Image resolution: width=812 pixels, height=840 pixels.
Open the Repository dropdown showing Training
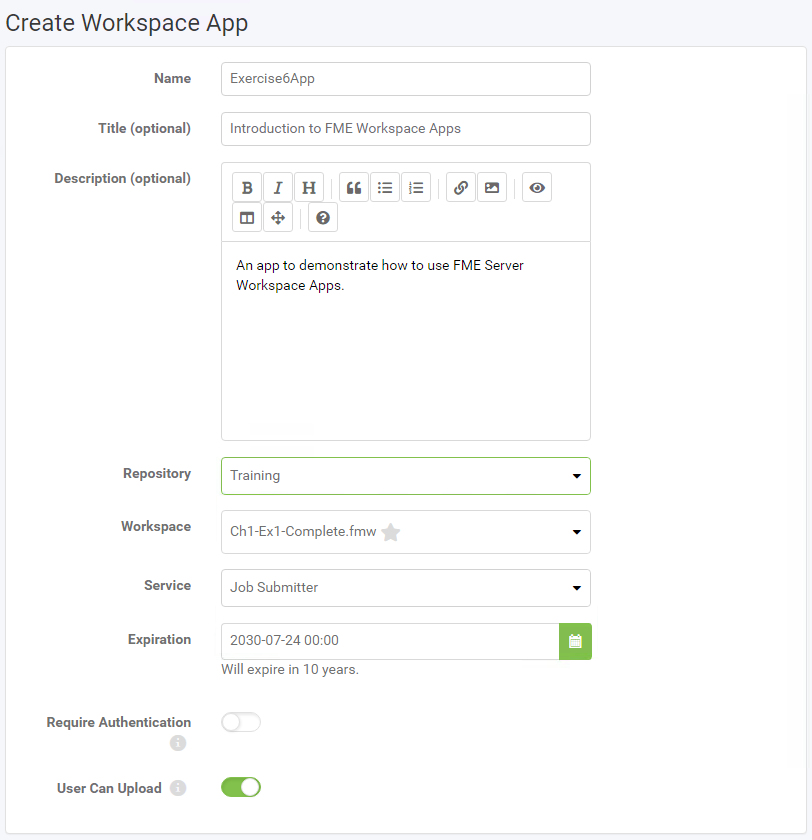[406, 476]
